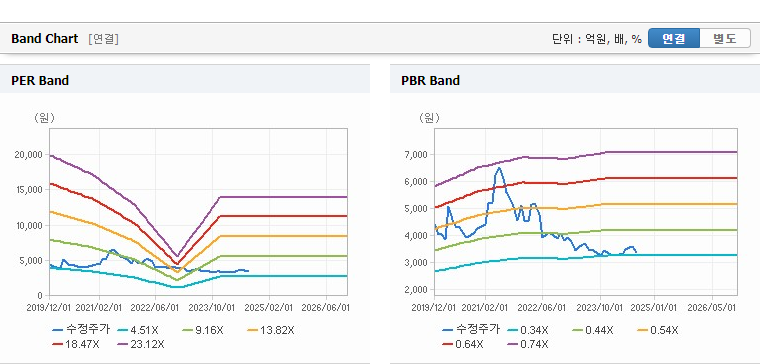The height and width of the screenshot is (364, 760).
Task: Click the (원) unit label above PER chart
Action: [44, 118]
